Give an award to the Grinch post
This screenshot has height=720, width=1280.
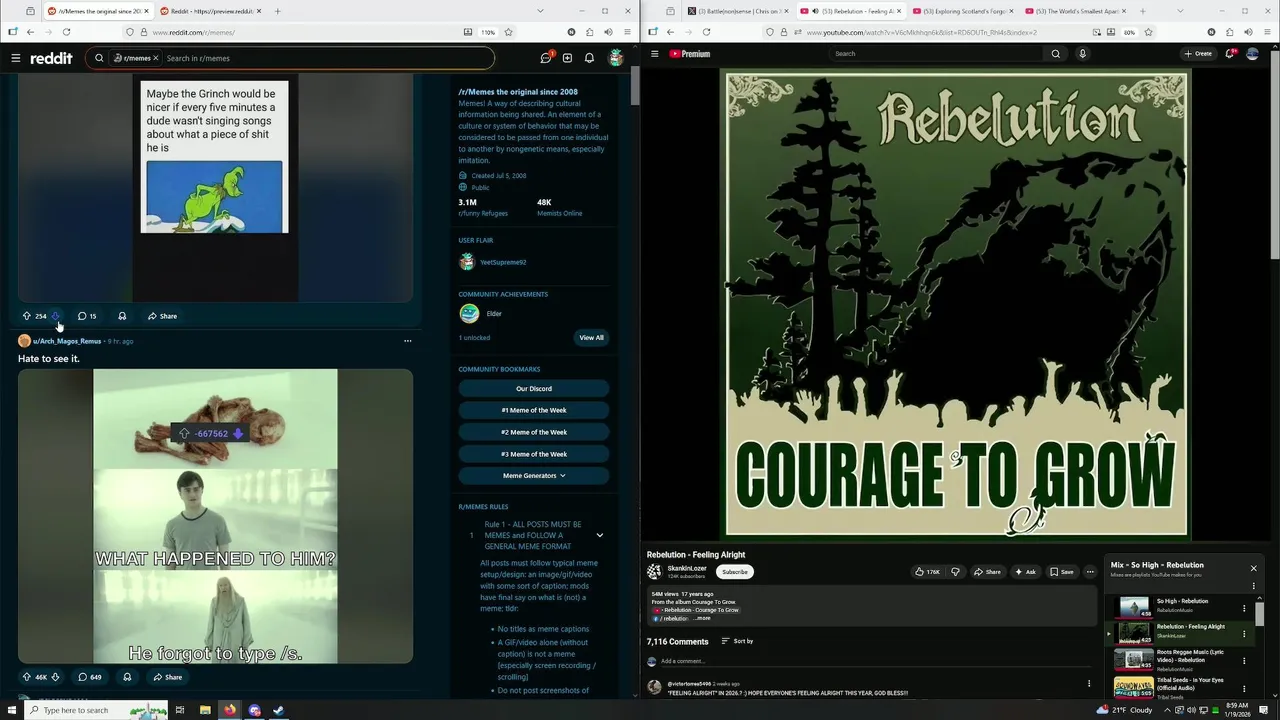(x=122, y=316)
